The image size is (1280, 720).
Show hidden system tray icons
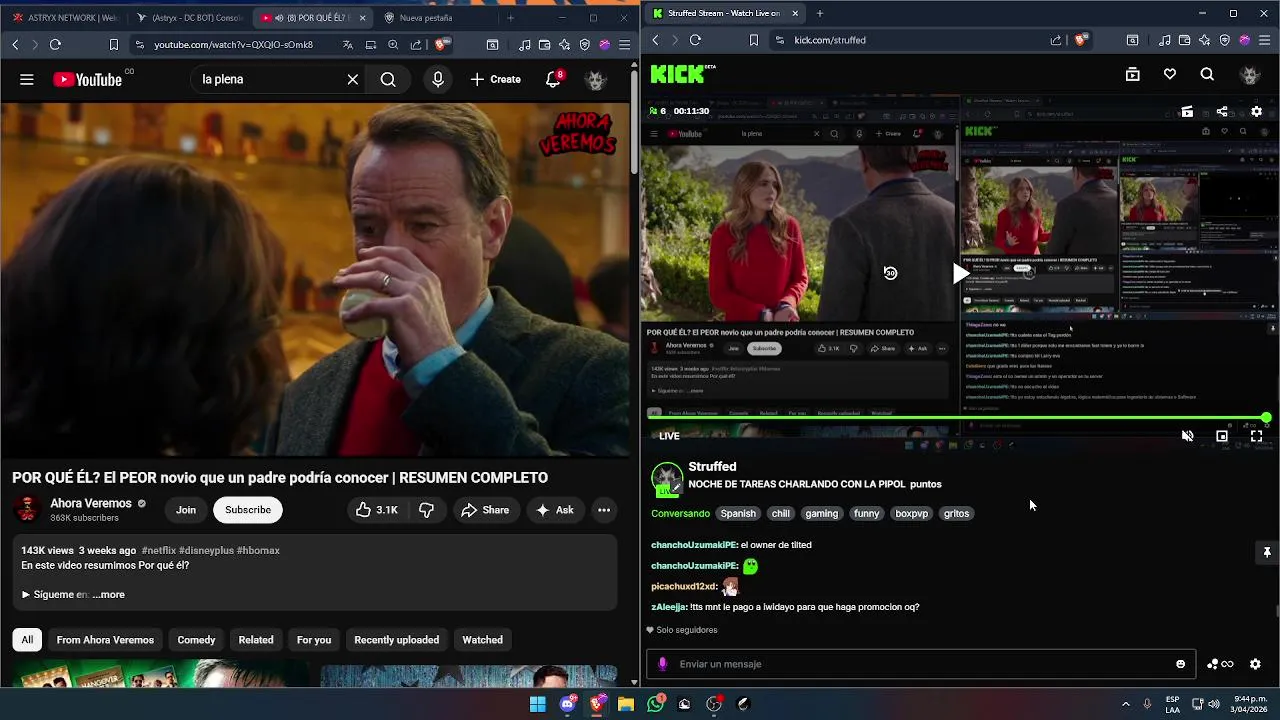coord(1125,704)
